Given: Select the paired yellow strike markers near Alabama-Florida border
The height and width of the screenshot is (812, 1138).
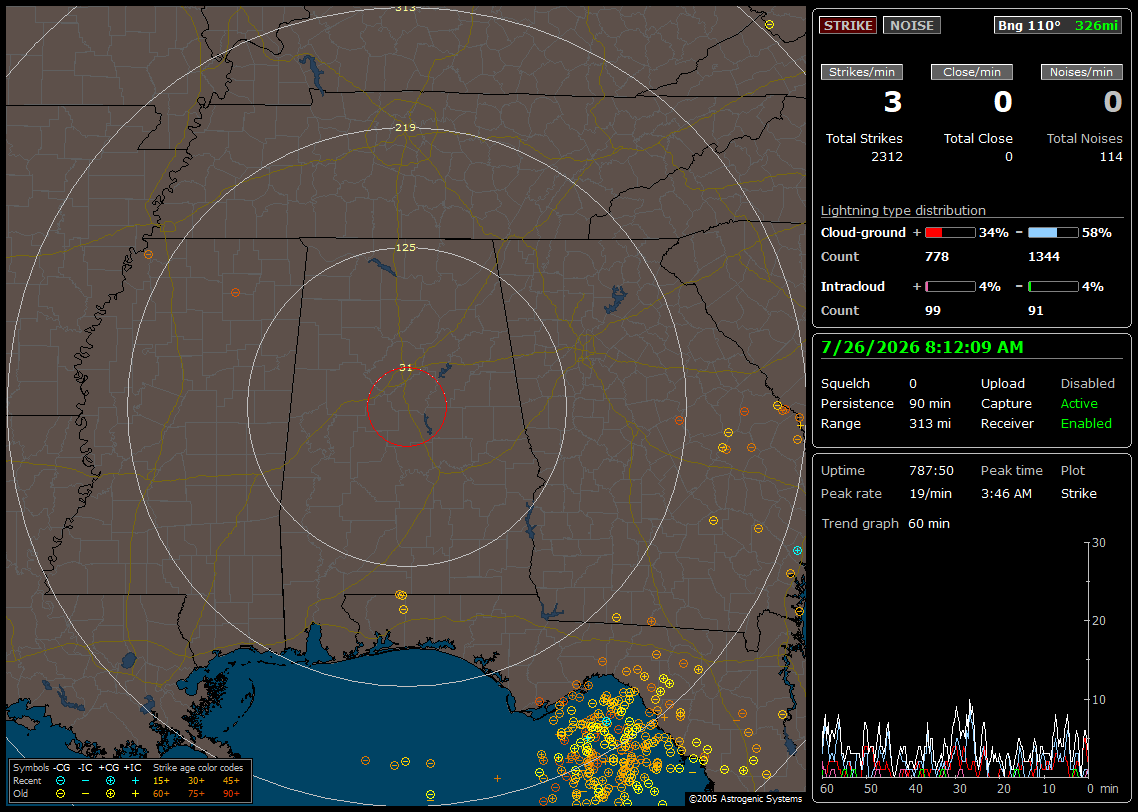Looking at the screenshot, I should tap(401, 595).
